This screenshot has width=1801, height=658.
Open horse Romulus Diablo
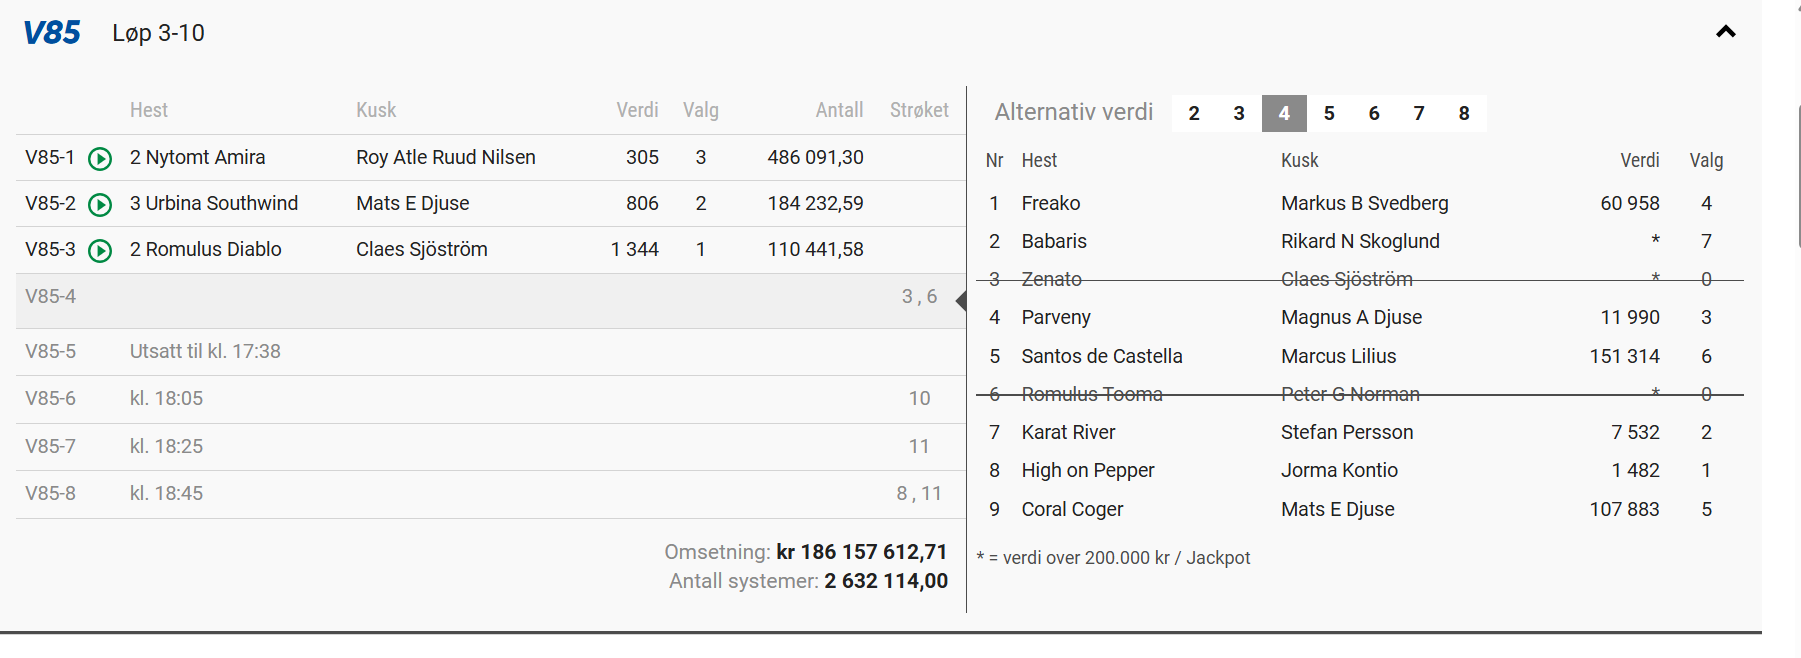click(212, 250)
